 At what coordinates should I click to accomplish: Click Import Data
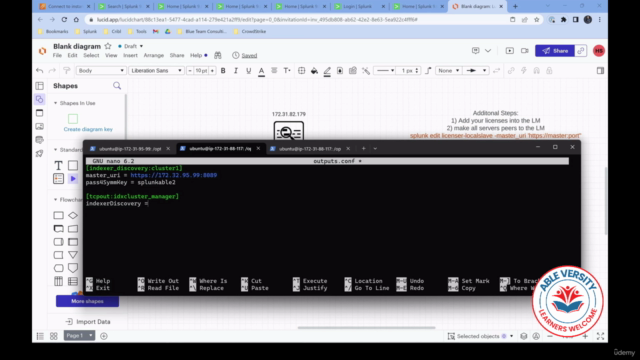(x=88, y=322)
